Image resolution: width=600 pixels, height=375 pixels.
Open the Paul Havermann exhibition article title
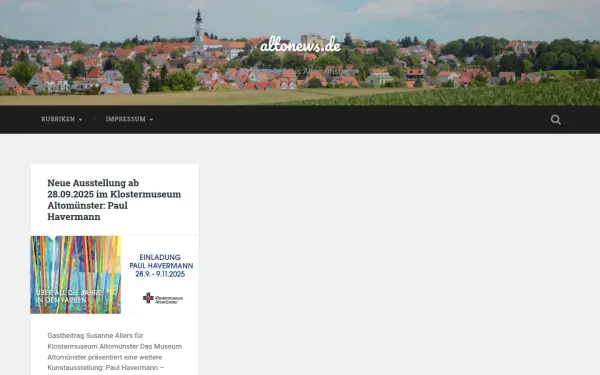tap(114, 199)
